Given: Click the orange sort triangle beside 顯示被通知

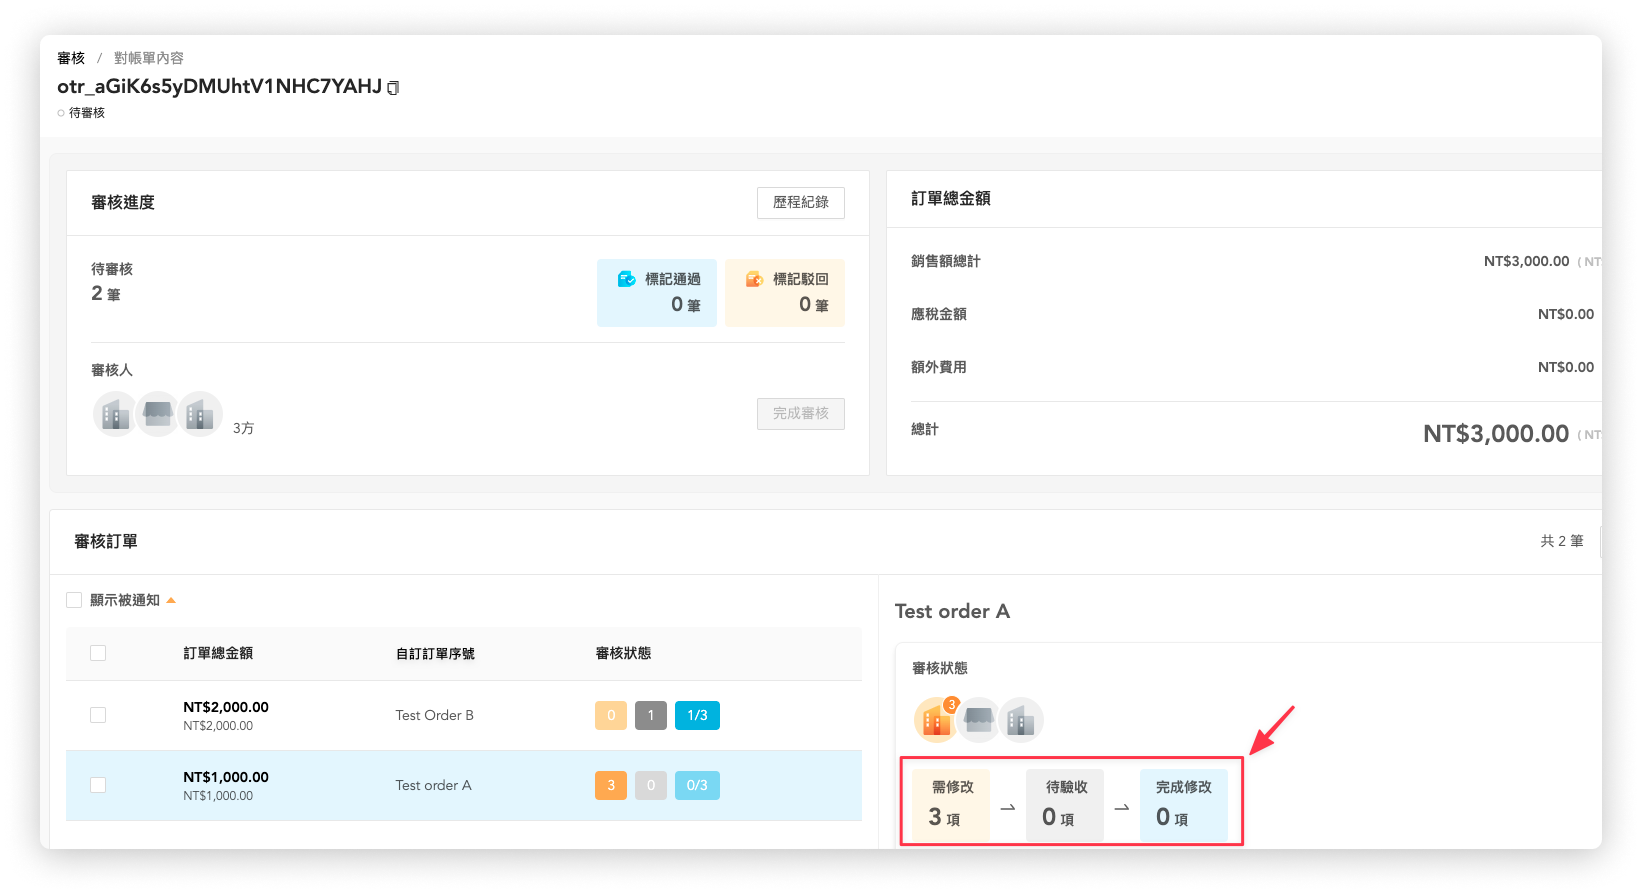Looking at the screenshot, I should pos(171,600).
